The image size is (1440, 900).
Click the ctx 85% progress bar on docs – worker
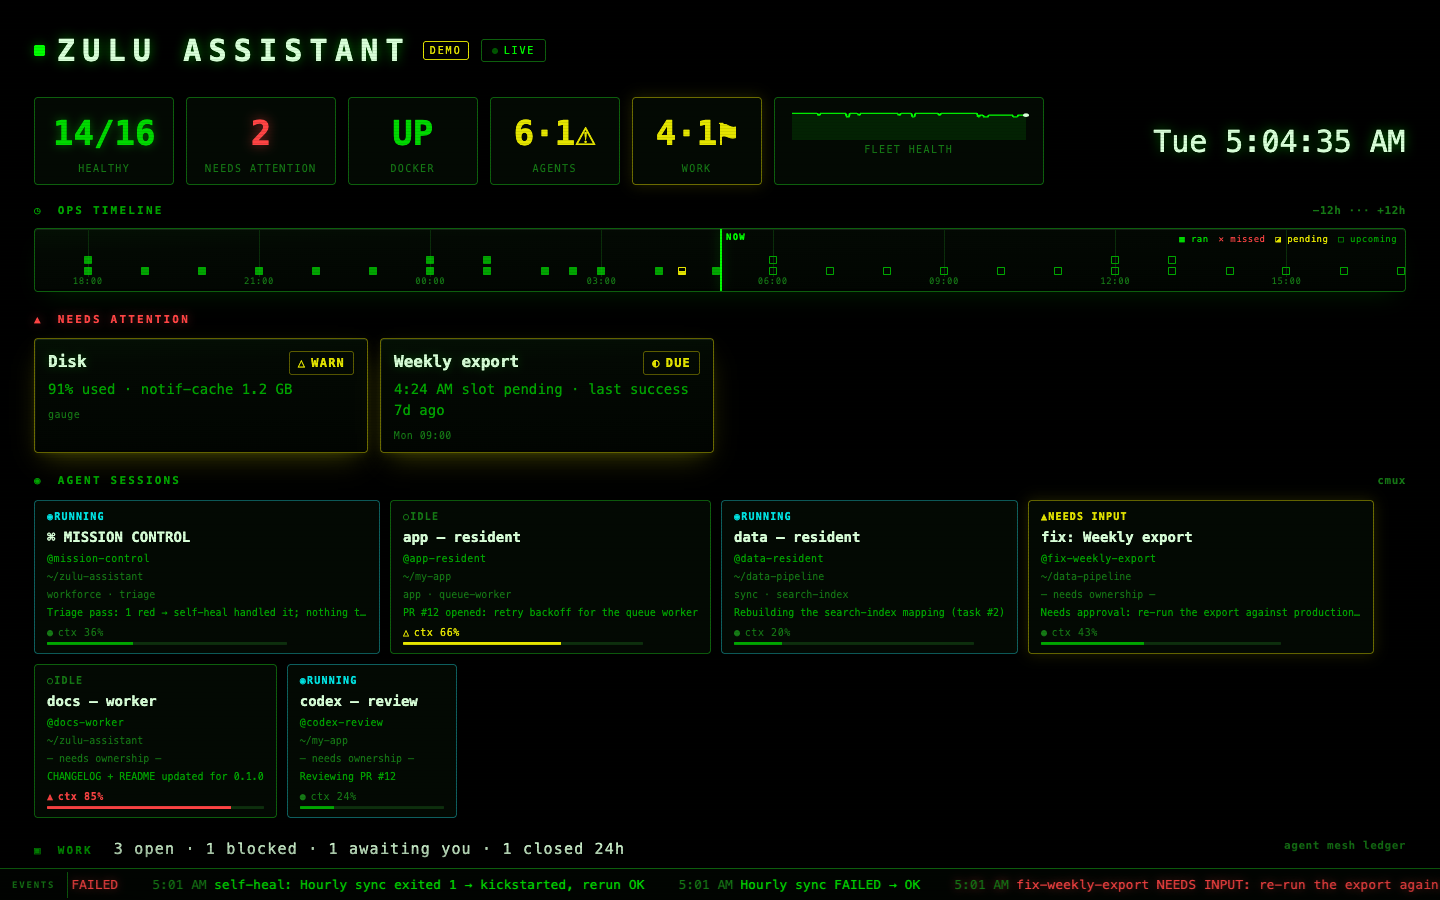[156, 807]
